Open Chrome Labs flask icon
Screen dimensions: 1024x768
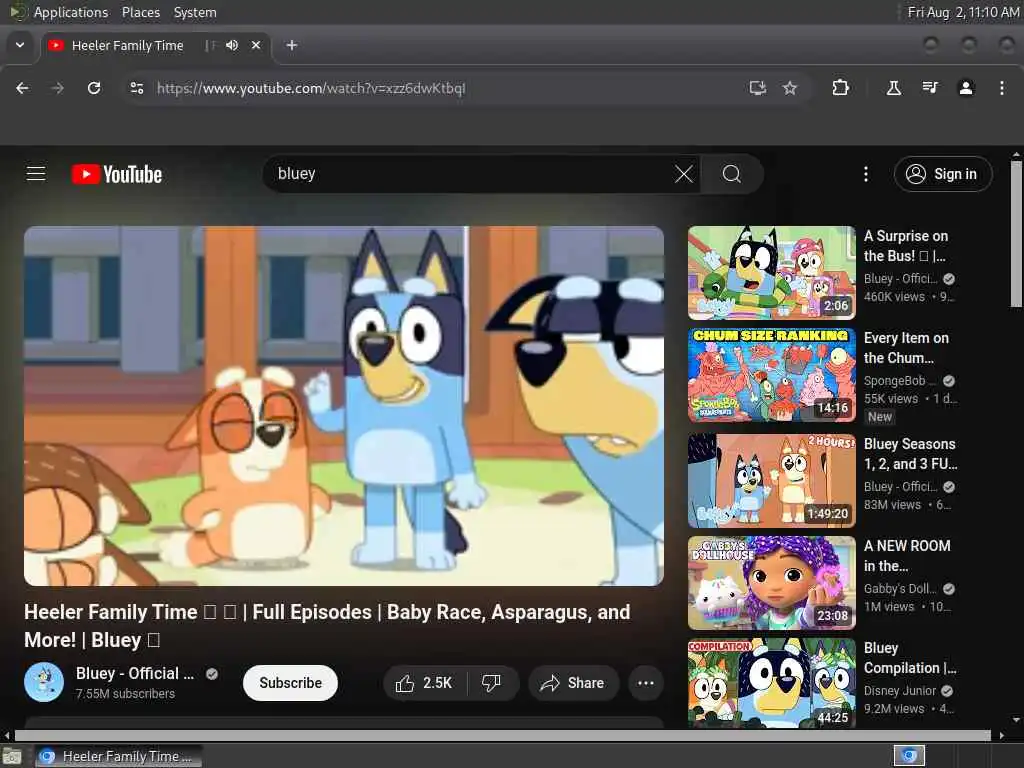coord(893,88)
